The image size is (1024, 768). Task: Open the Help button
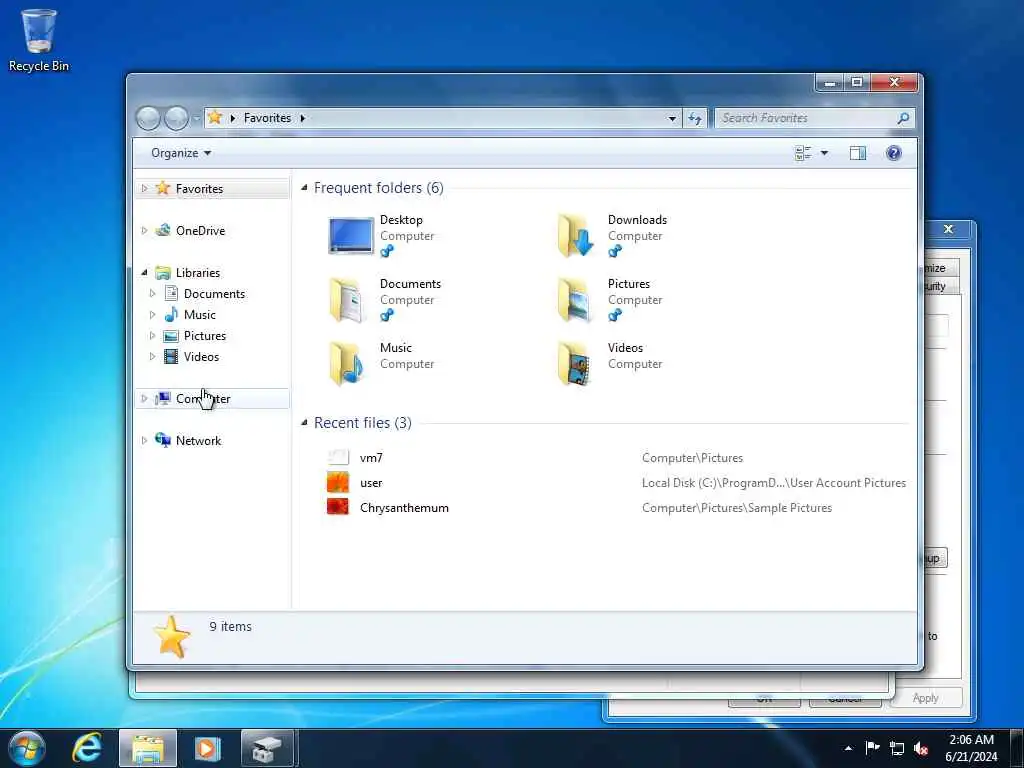click(893, 153)
